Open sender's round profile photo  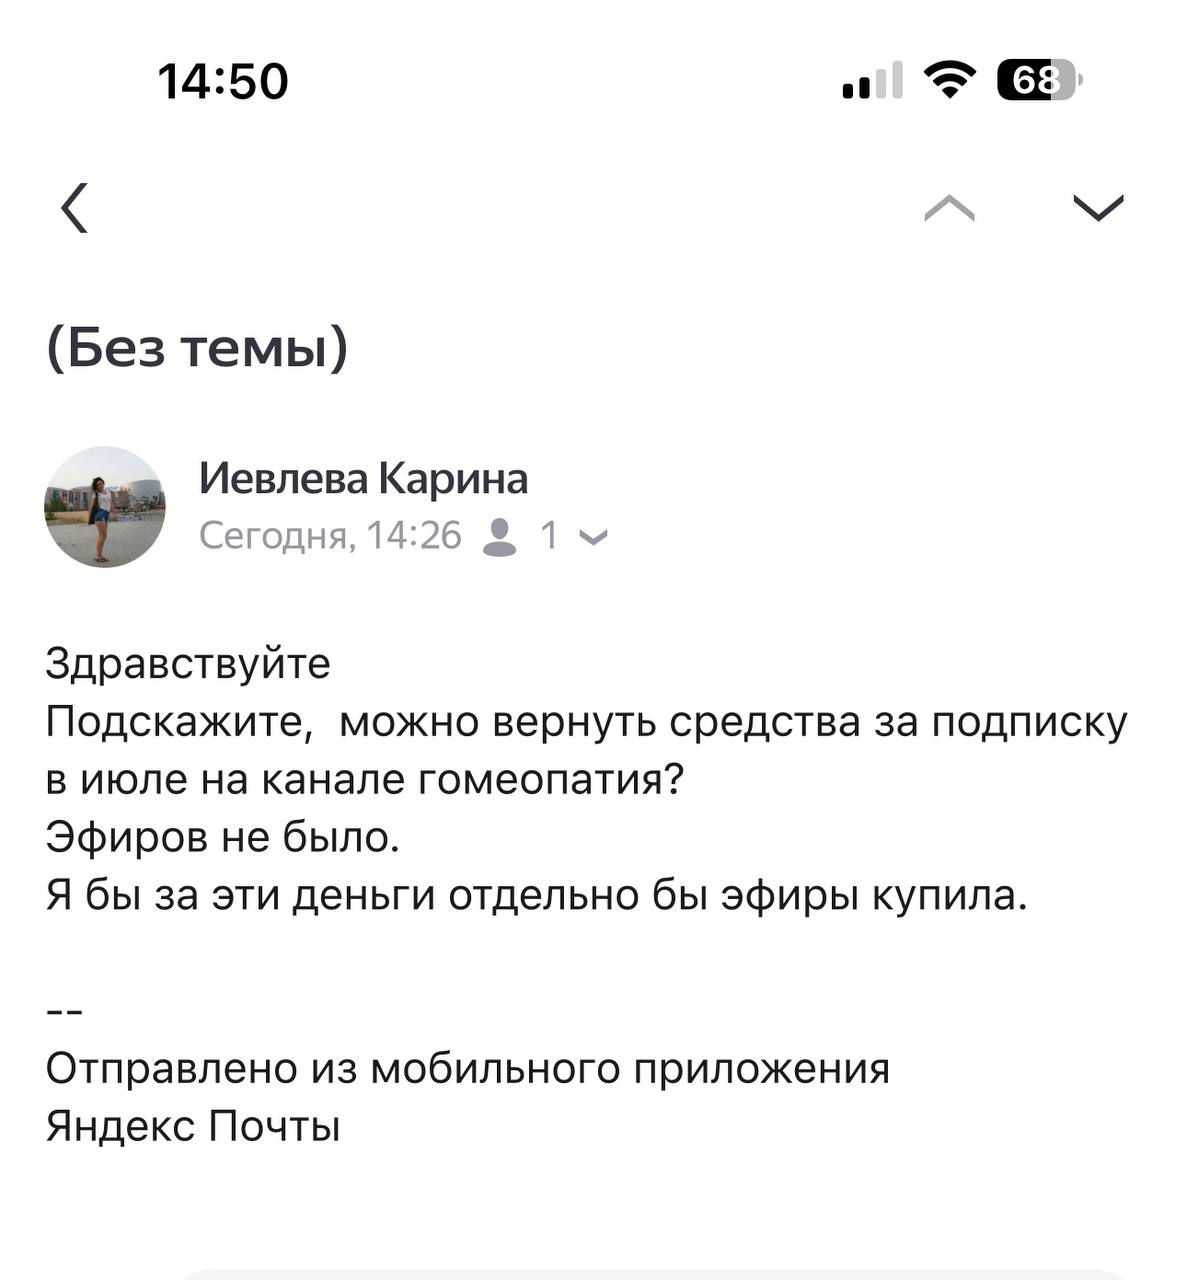click(x=105, y=507)
